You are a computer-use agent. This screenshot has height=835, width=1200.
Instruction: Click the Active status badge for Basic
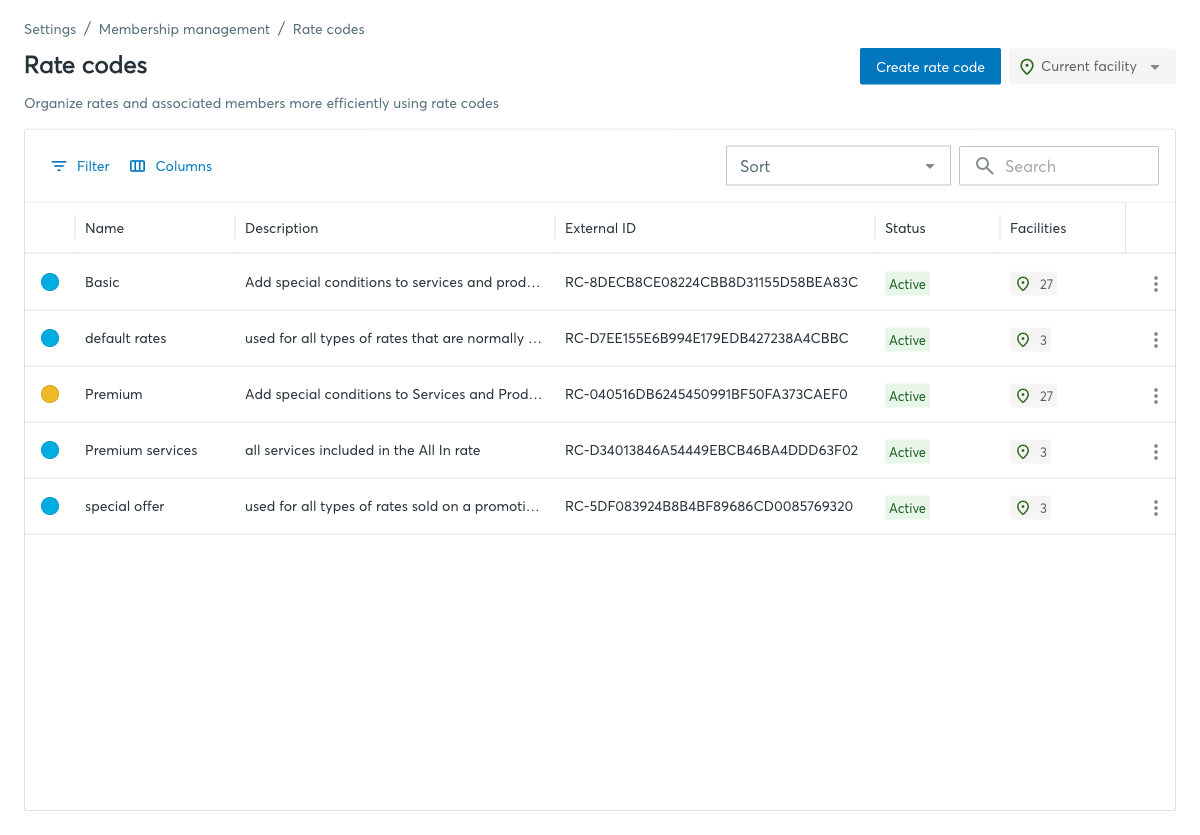(x=907, y=284)
